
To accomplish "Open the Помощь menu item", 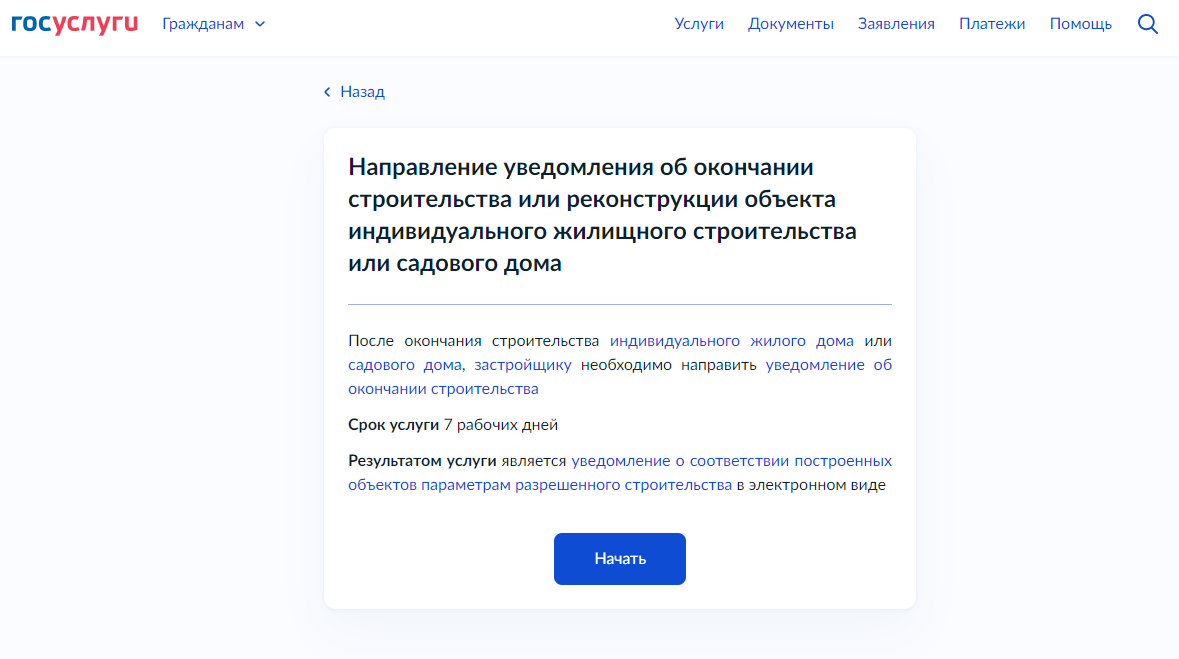I will click(x=1080, y=24).
